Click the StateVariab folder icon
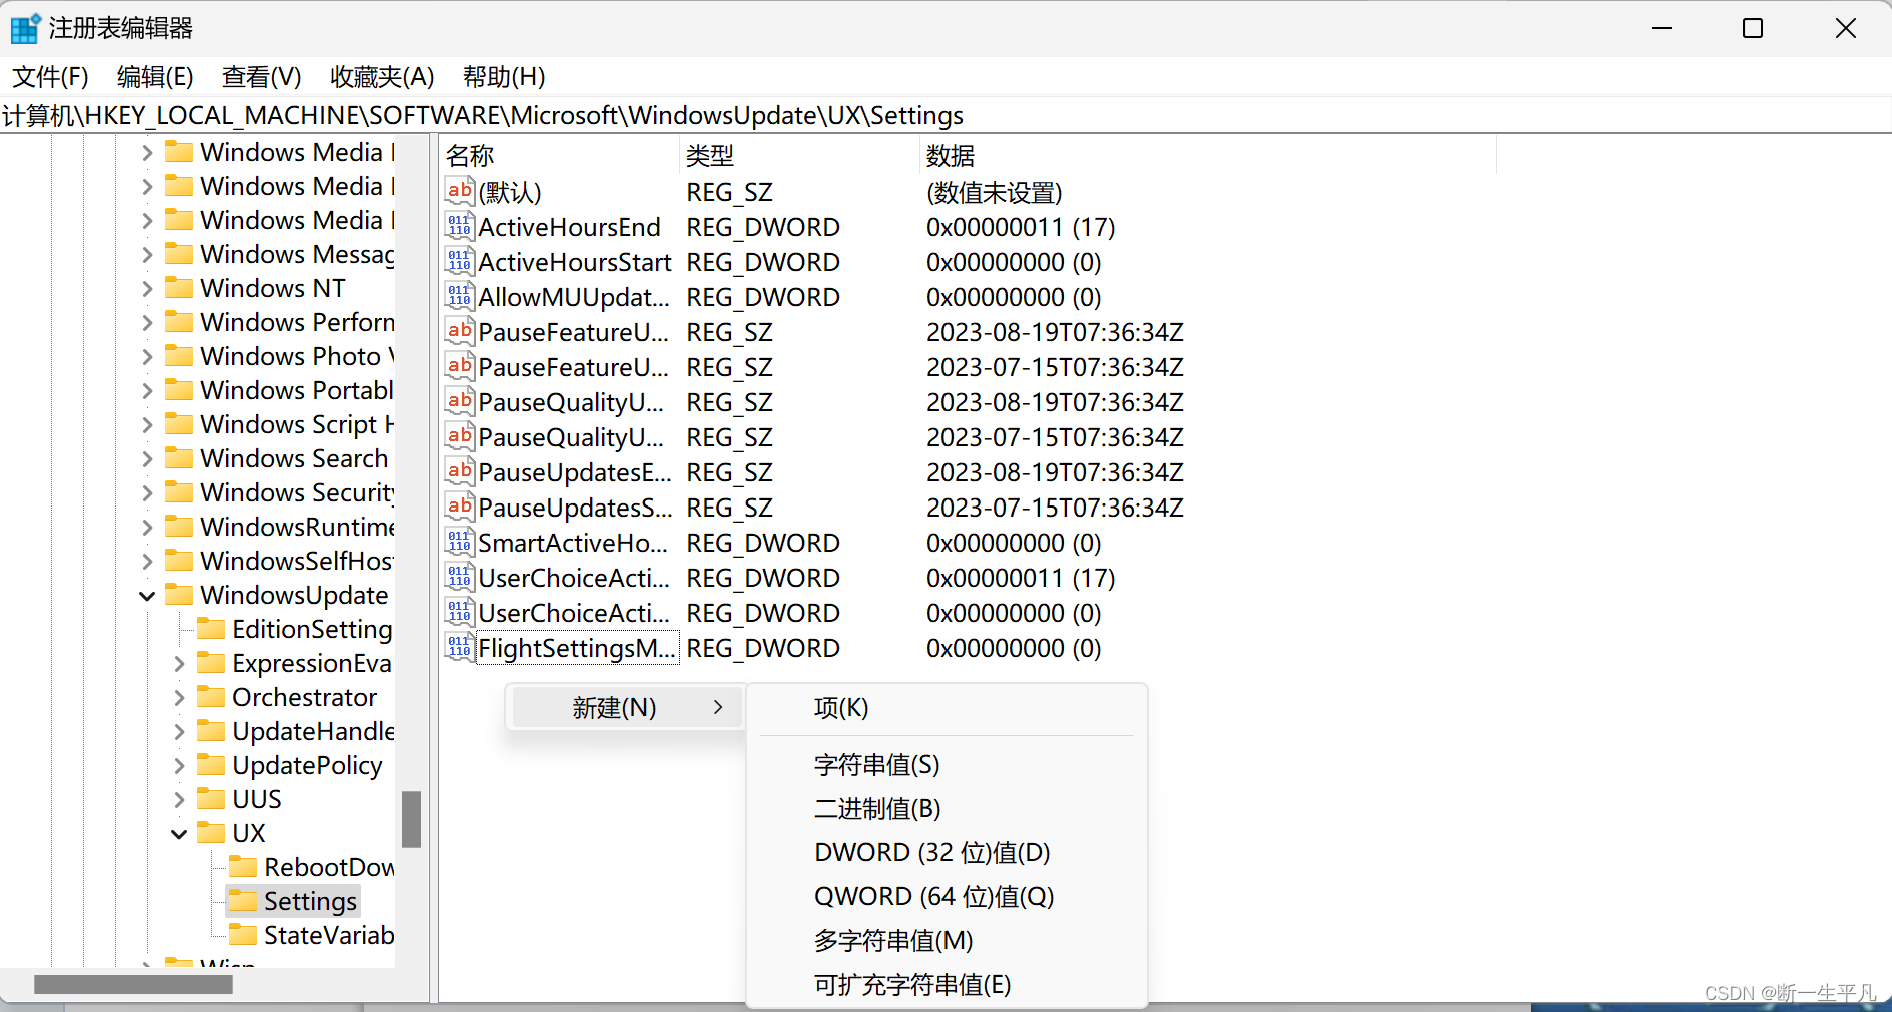 (x=243, y=934)
